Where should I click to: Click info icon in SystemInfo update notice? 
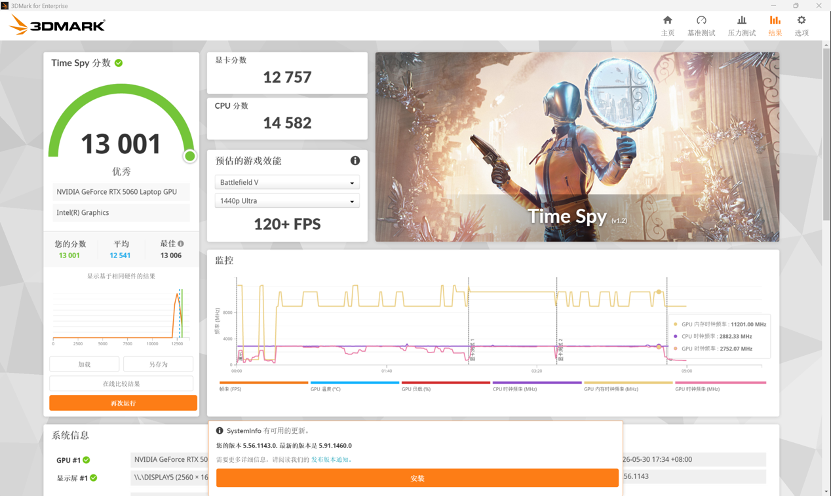click(219, 431)
